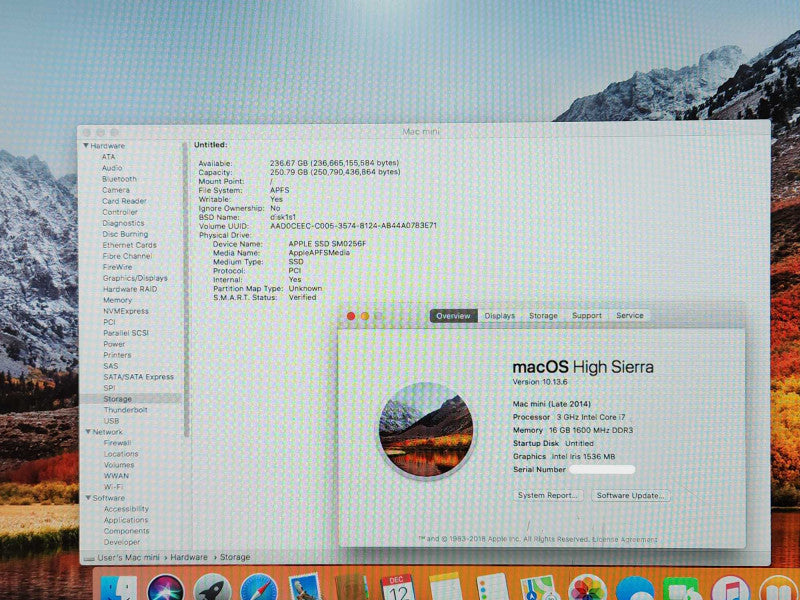The width and height of the screenshot is (800, 600).
Task: Switch to the Storage tab
Action: click(x=543, y=316)
